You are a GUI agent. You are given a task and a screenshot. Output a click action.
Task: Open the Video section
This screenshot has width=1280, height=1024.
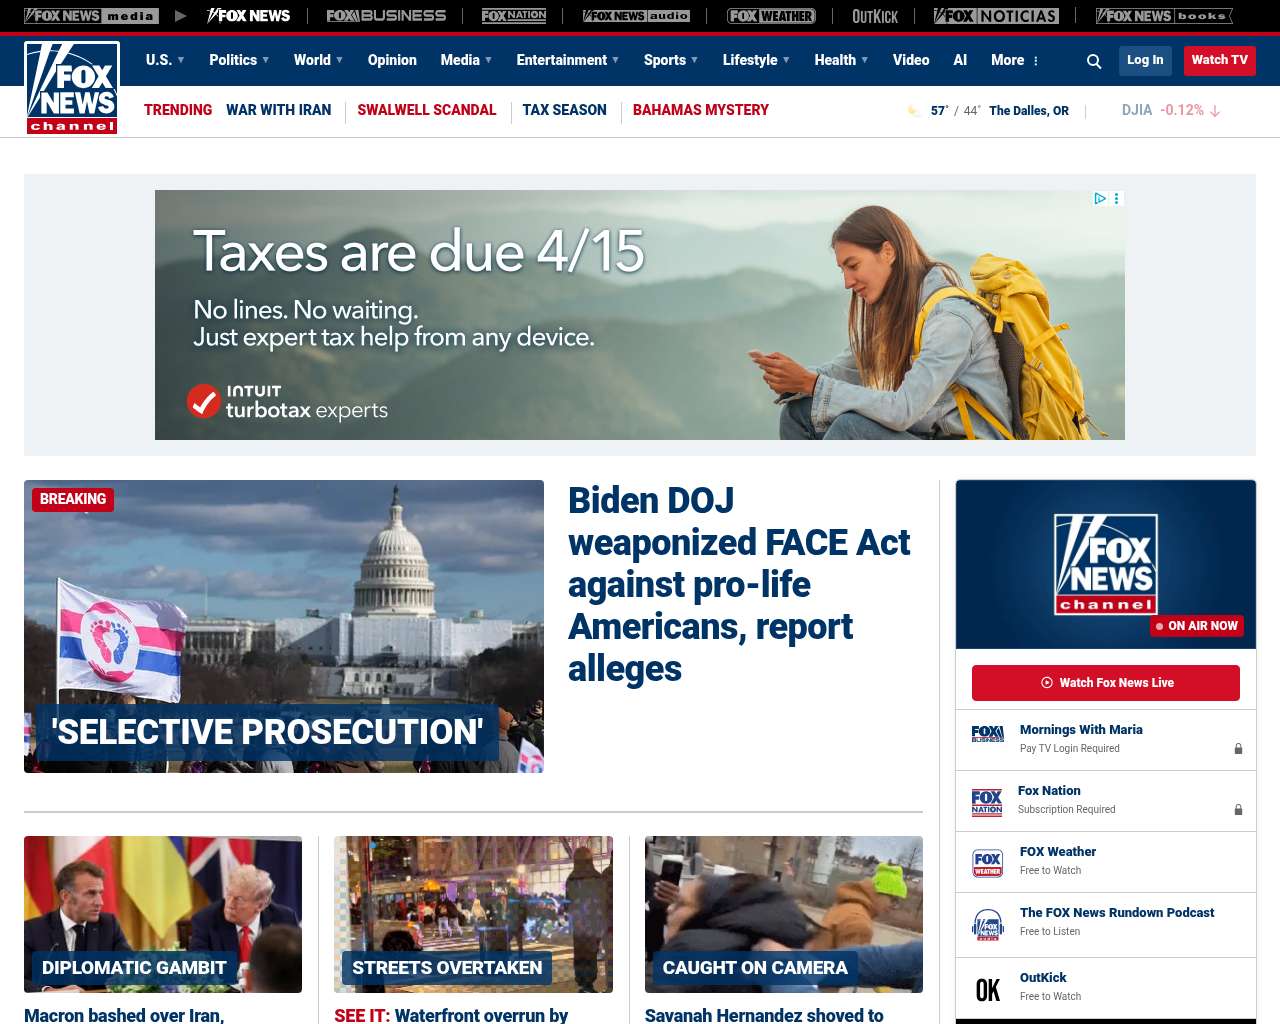pyautogui.click(x=911, y=60)
